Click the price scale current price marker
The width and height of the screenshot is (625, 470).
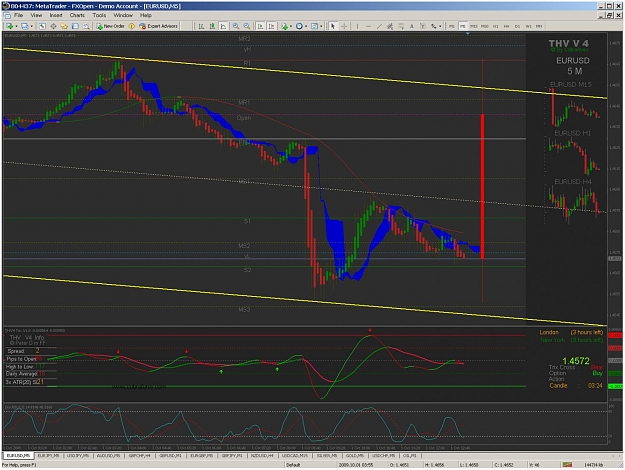pyautogui.click(x=615, y=259)
